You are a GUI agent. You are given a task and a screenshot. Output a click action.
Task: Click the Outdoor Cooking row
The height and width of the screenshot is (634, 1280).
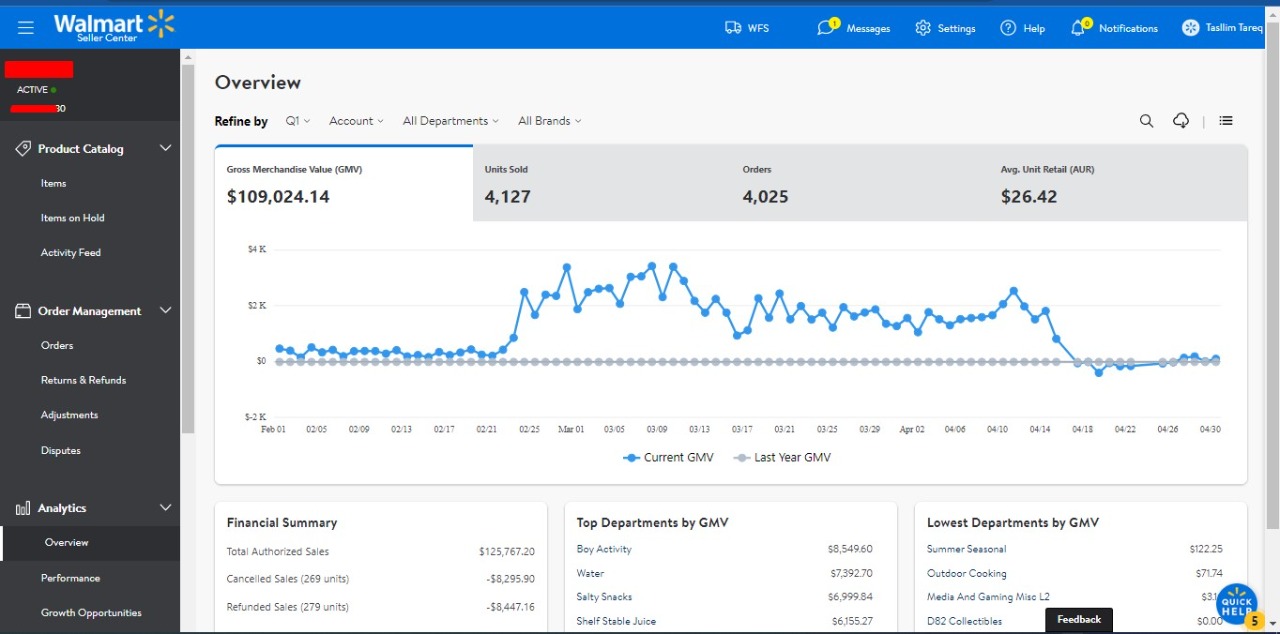(1075, 573)
